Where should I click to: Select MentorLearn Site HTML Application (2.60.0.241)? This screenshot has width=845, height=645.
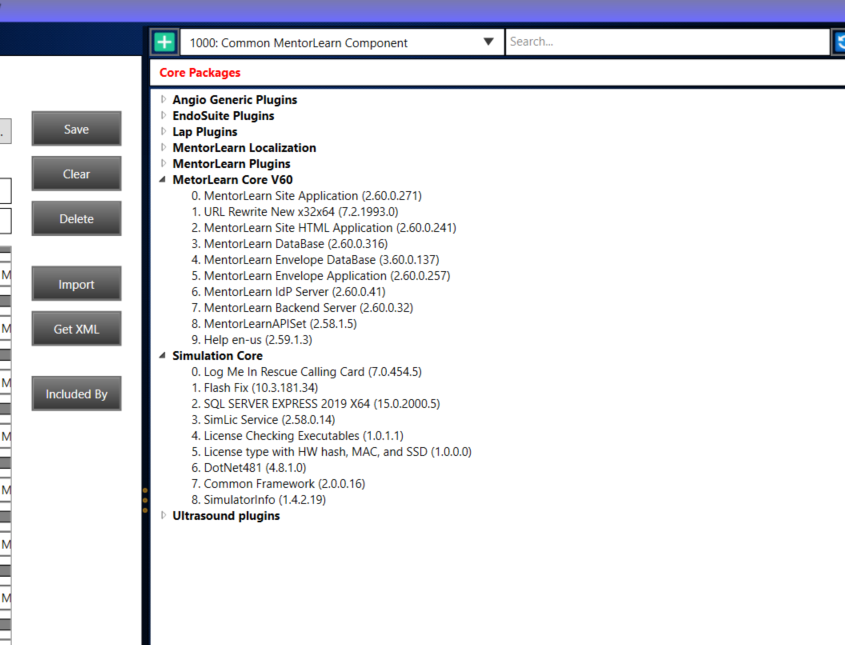click(x=323, y=228)
